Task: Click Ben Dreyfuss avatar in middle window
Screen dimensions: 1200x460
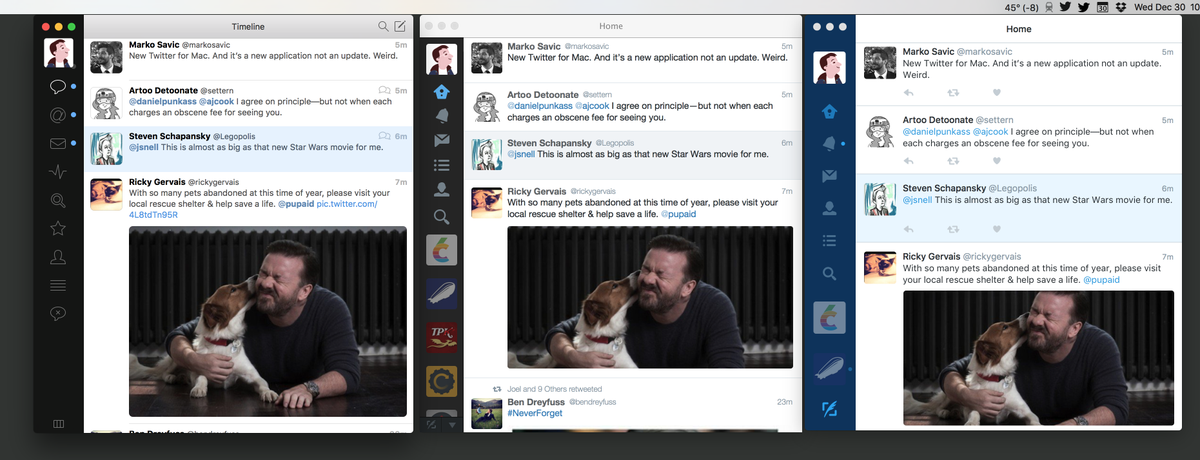Action: click(x=486, y=412)
